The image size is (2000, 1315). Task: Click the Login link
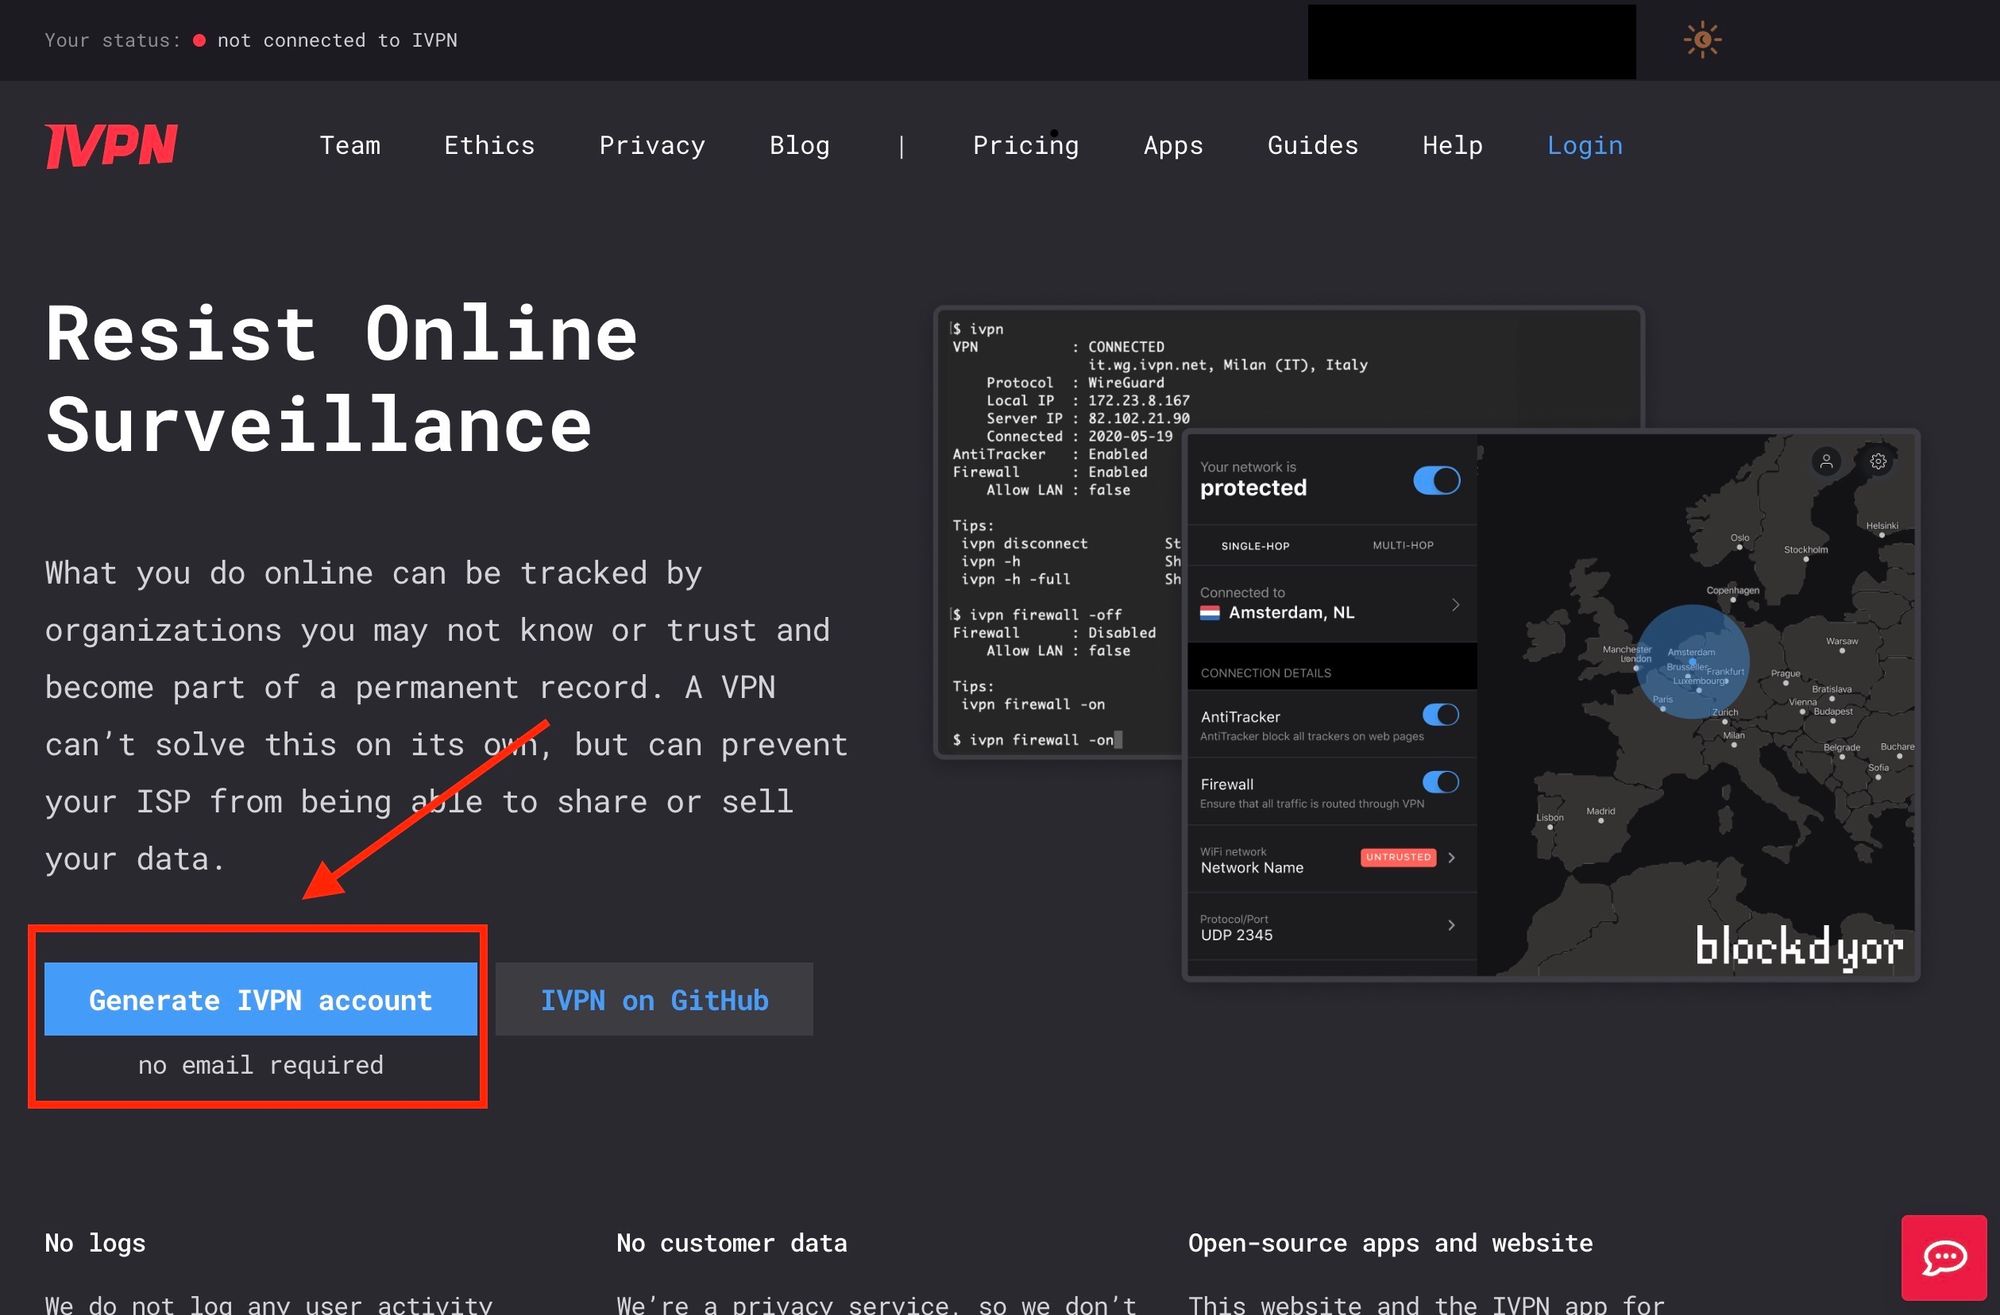coord(1584,146)
